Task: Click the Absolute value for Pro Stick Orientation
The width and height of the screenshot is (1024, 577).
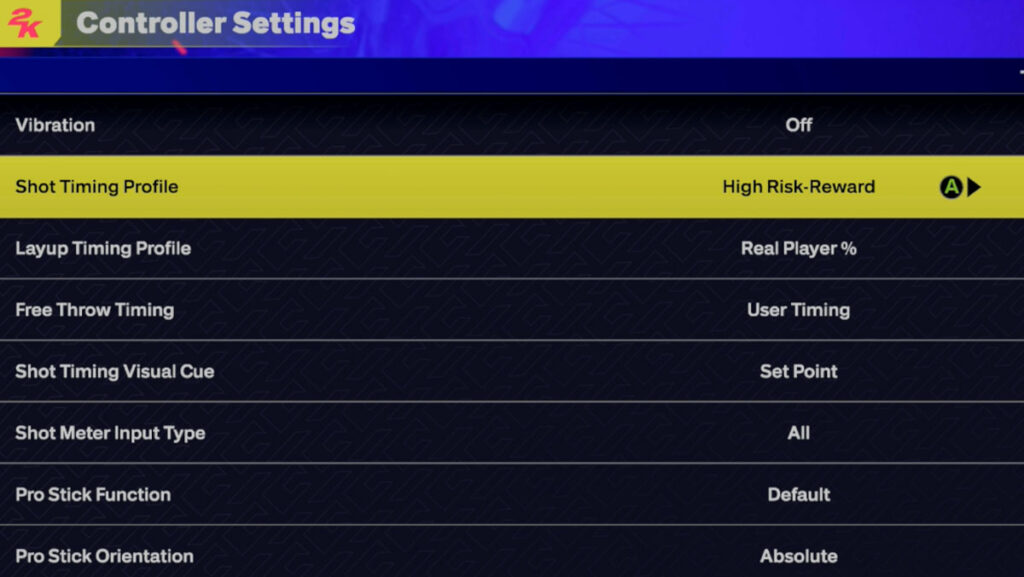Action: [797, 556]
